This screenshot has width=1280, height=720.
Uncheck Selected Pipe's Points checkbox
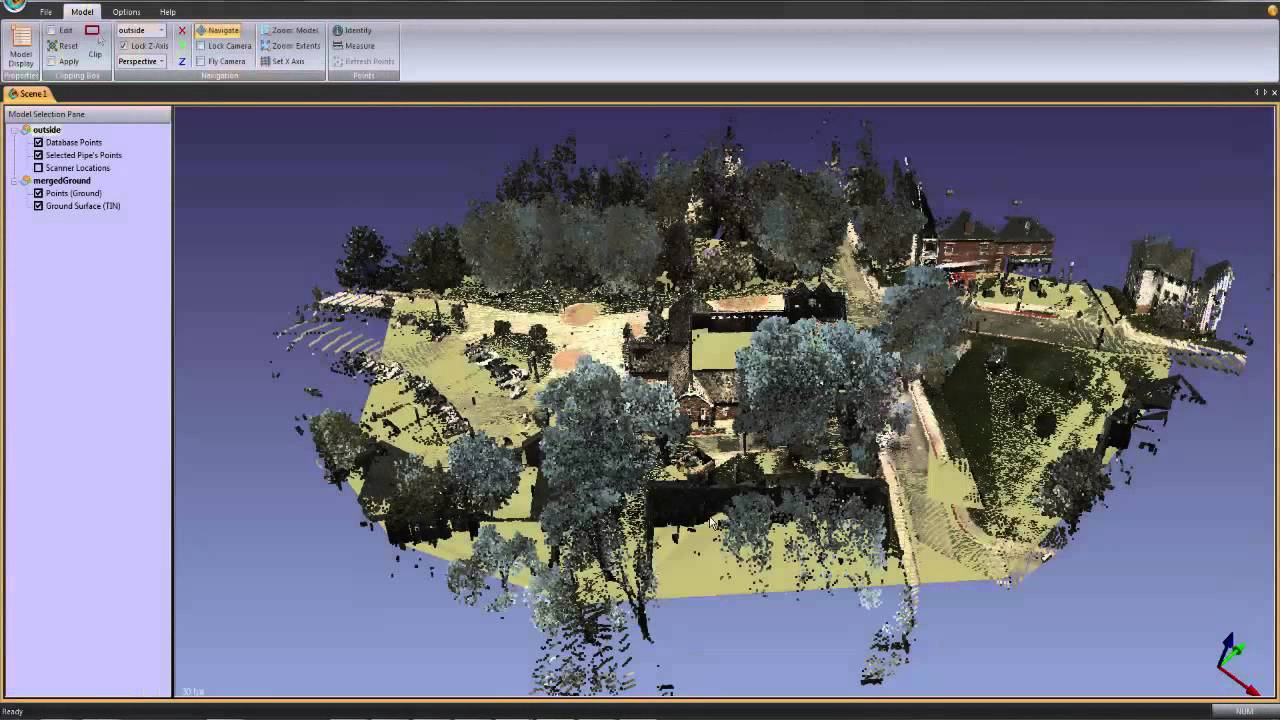38,155
